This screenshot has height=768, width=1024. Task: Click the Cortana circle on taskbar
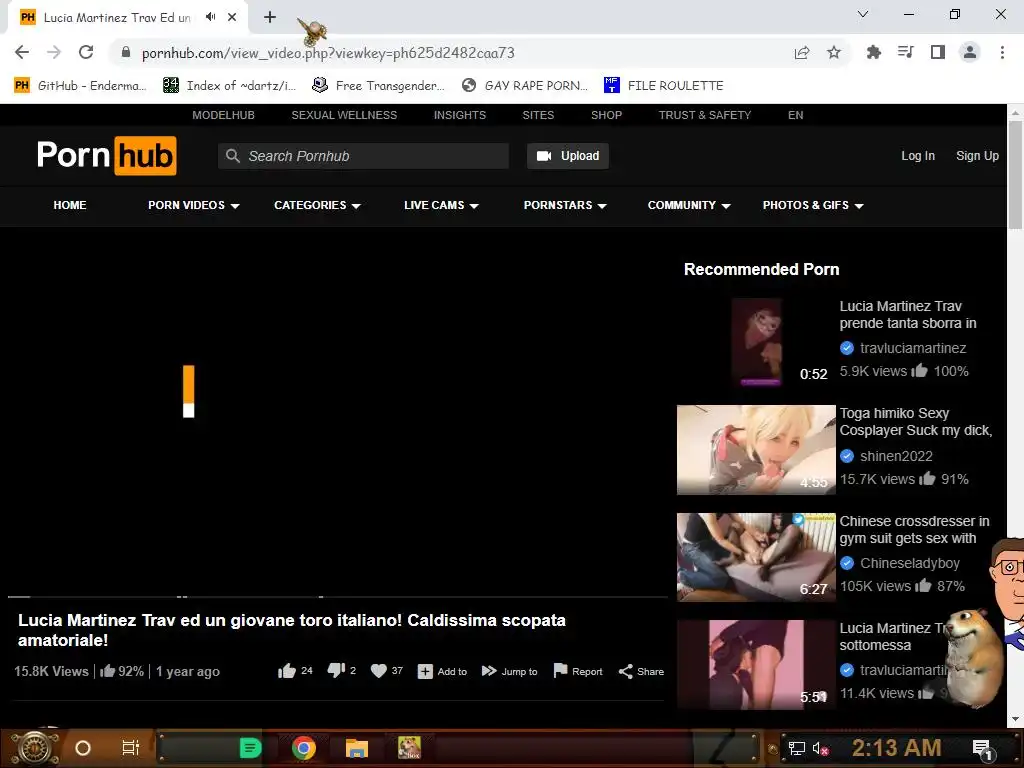click(83, 748)
